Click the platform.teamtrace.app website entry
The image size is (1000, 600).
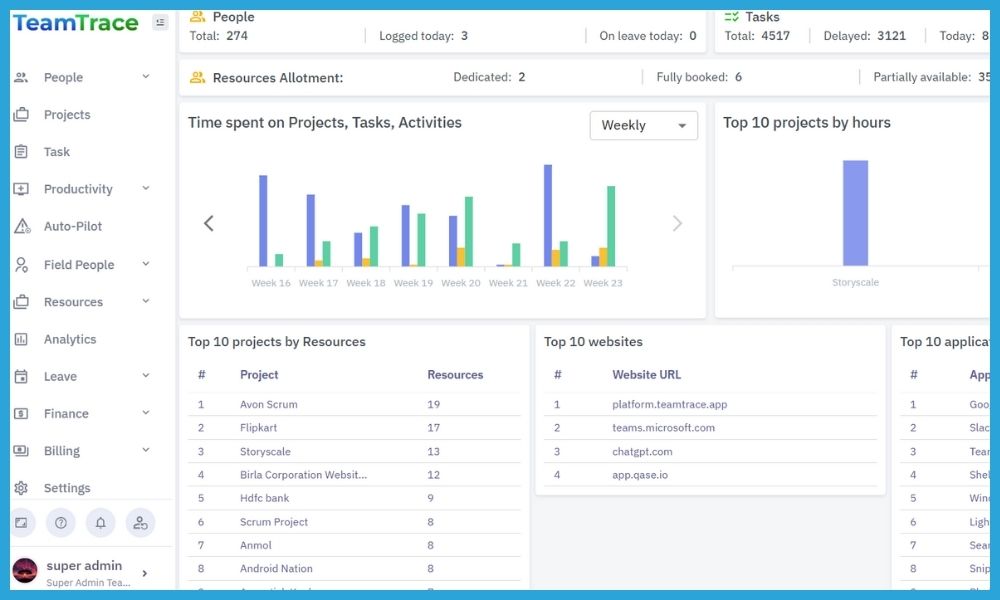(x=670, y=404)
